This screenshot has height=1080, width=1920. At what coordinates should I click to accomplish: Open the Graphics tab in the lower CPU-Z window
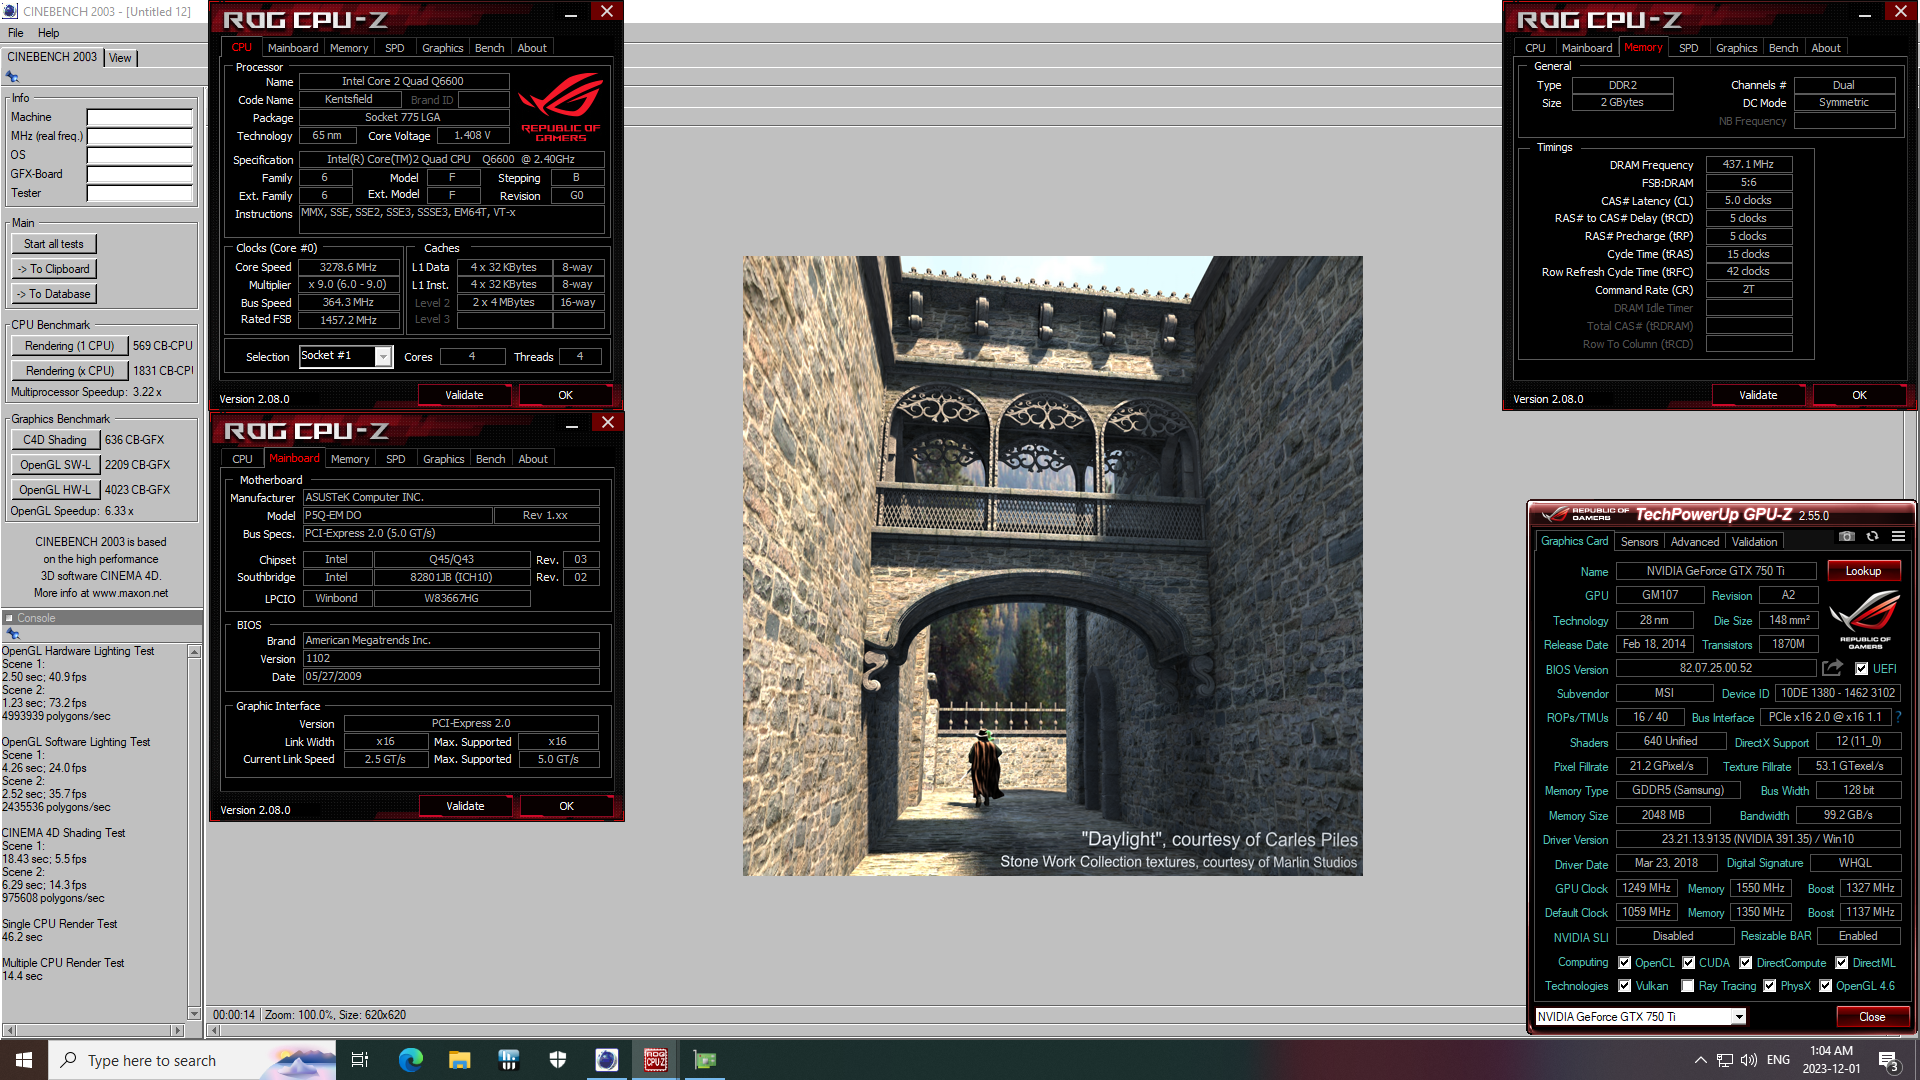tap(443, 459)
